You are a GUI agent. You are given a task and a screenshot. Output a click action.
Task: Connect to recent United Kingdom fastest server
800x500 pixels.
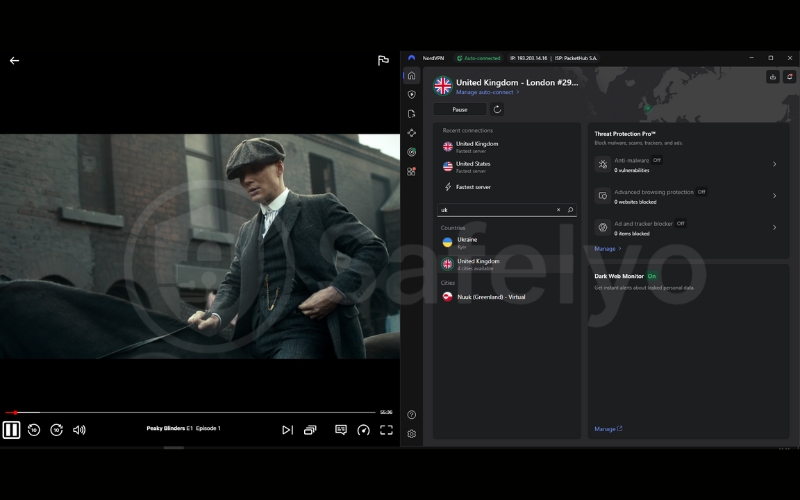click(507, 147)
